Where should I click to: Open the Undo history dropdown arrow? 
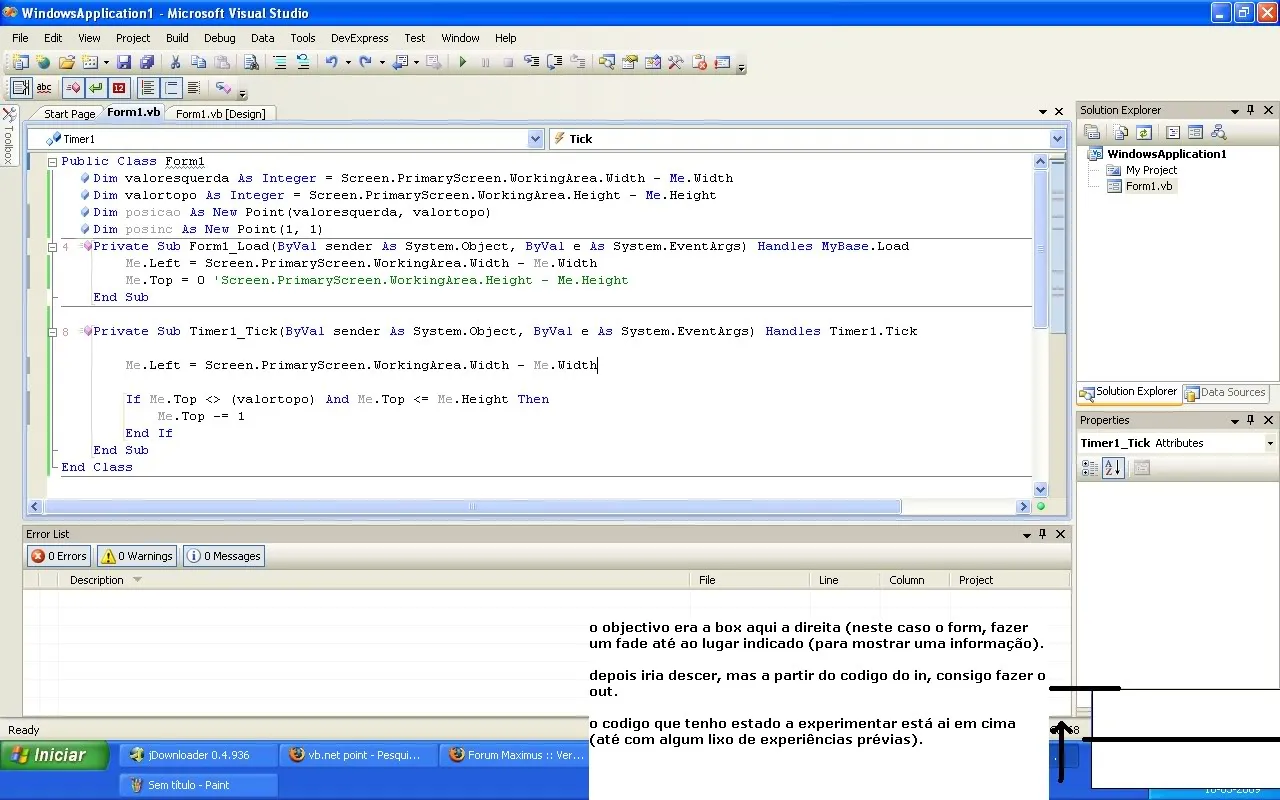click(x=348, y=62)
